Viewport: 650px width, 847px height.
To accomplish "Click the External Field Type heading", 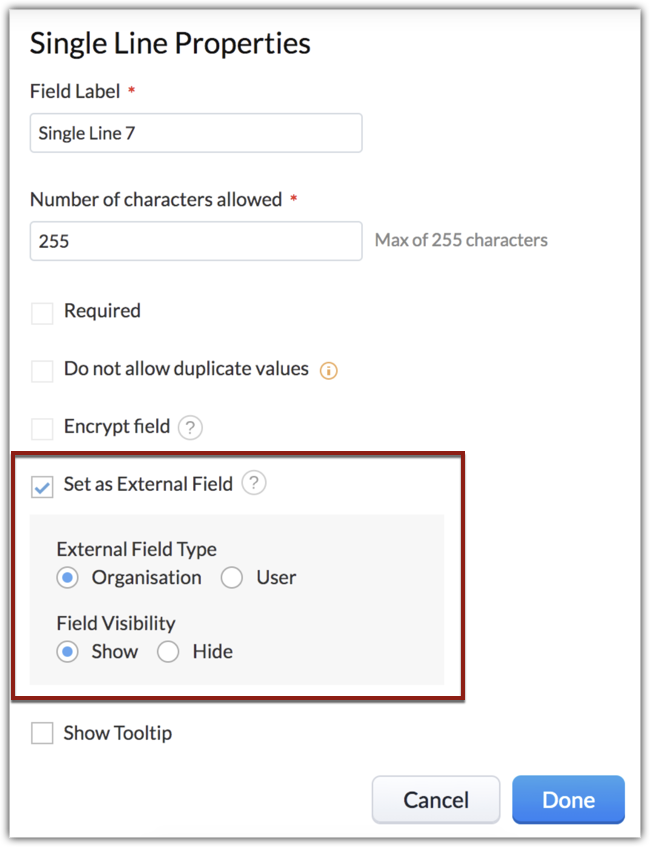I will point(136,549).
